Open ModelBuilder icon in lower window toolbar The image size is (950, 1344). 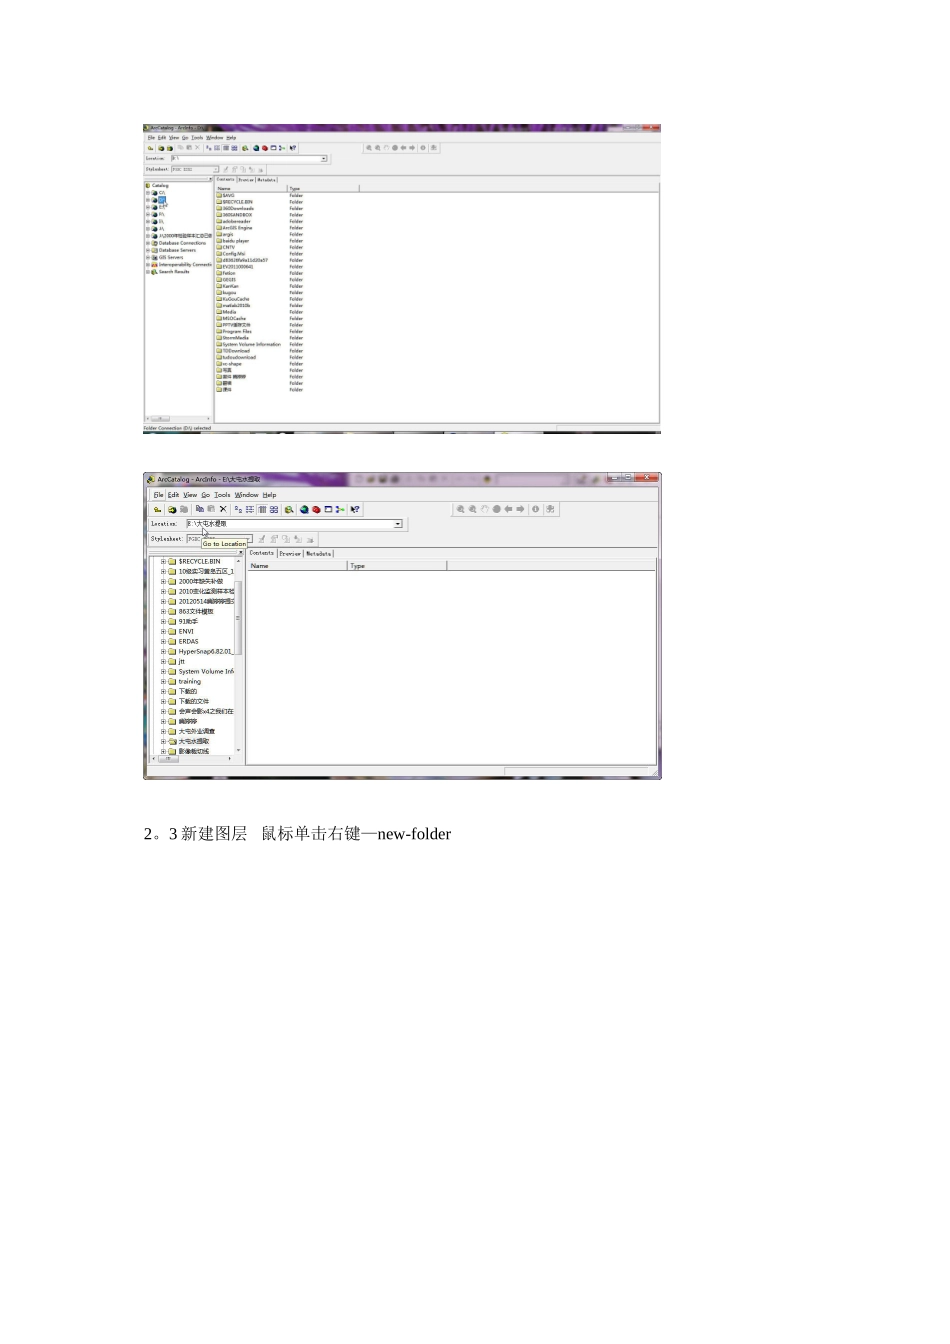tap(340, 509)
